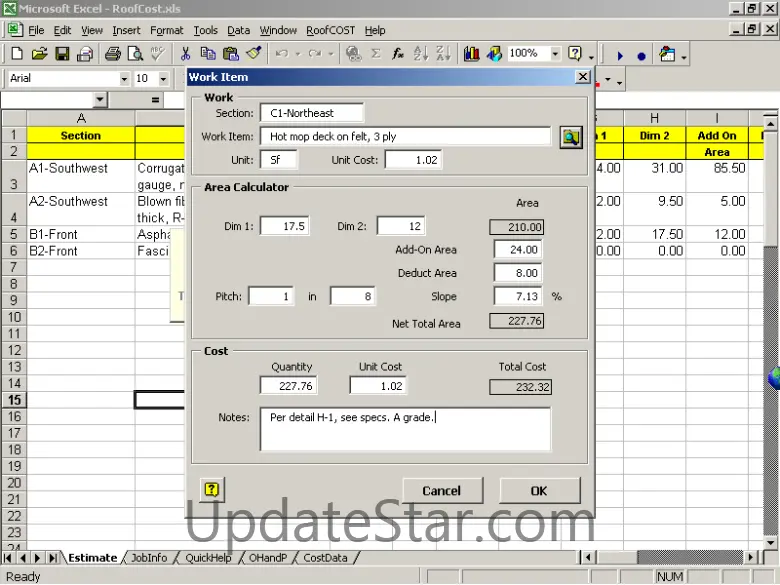Image resolution: width=780 pixels, height=585 pixels.
Task: Click the Unit field containing Sf
Action: pyautogui.click(x=279, y=160)
